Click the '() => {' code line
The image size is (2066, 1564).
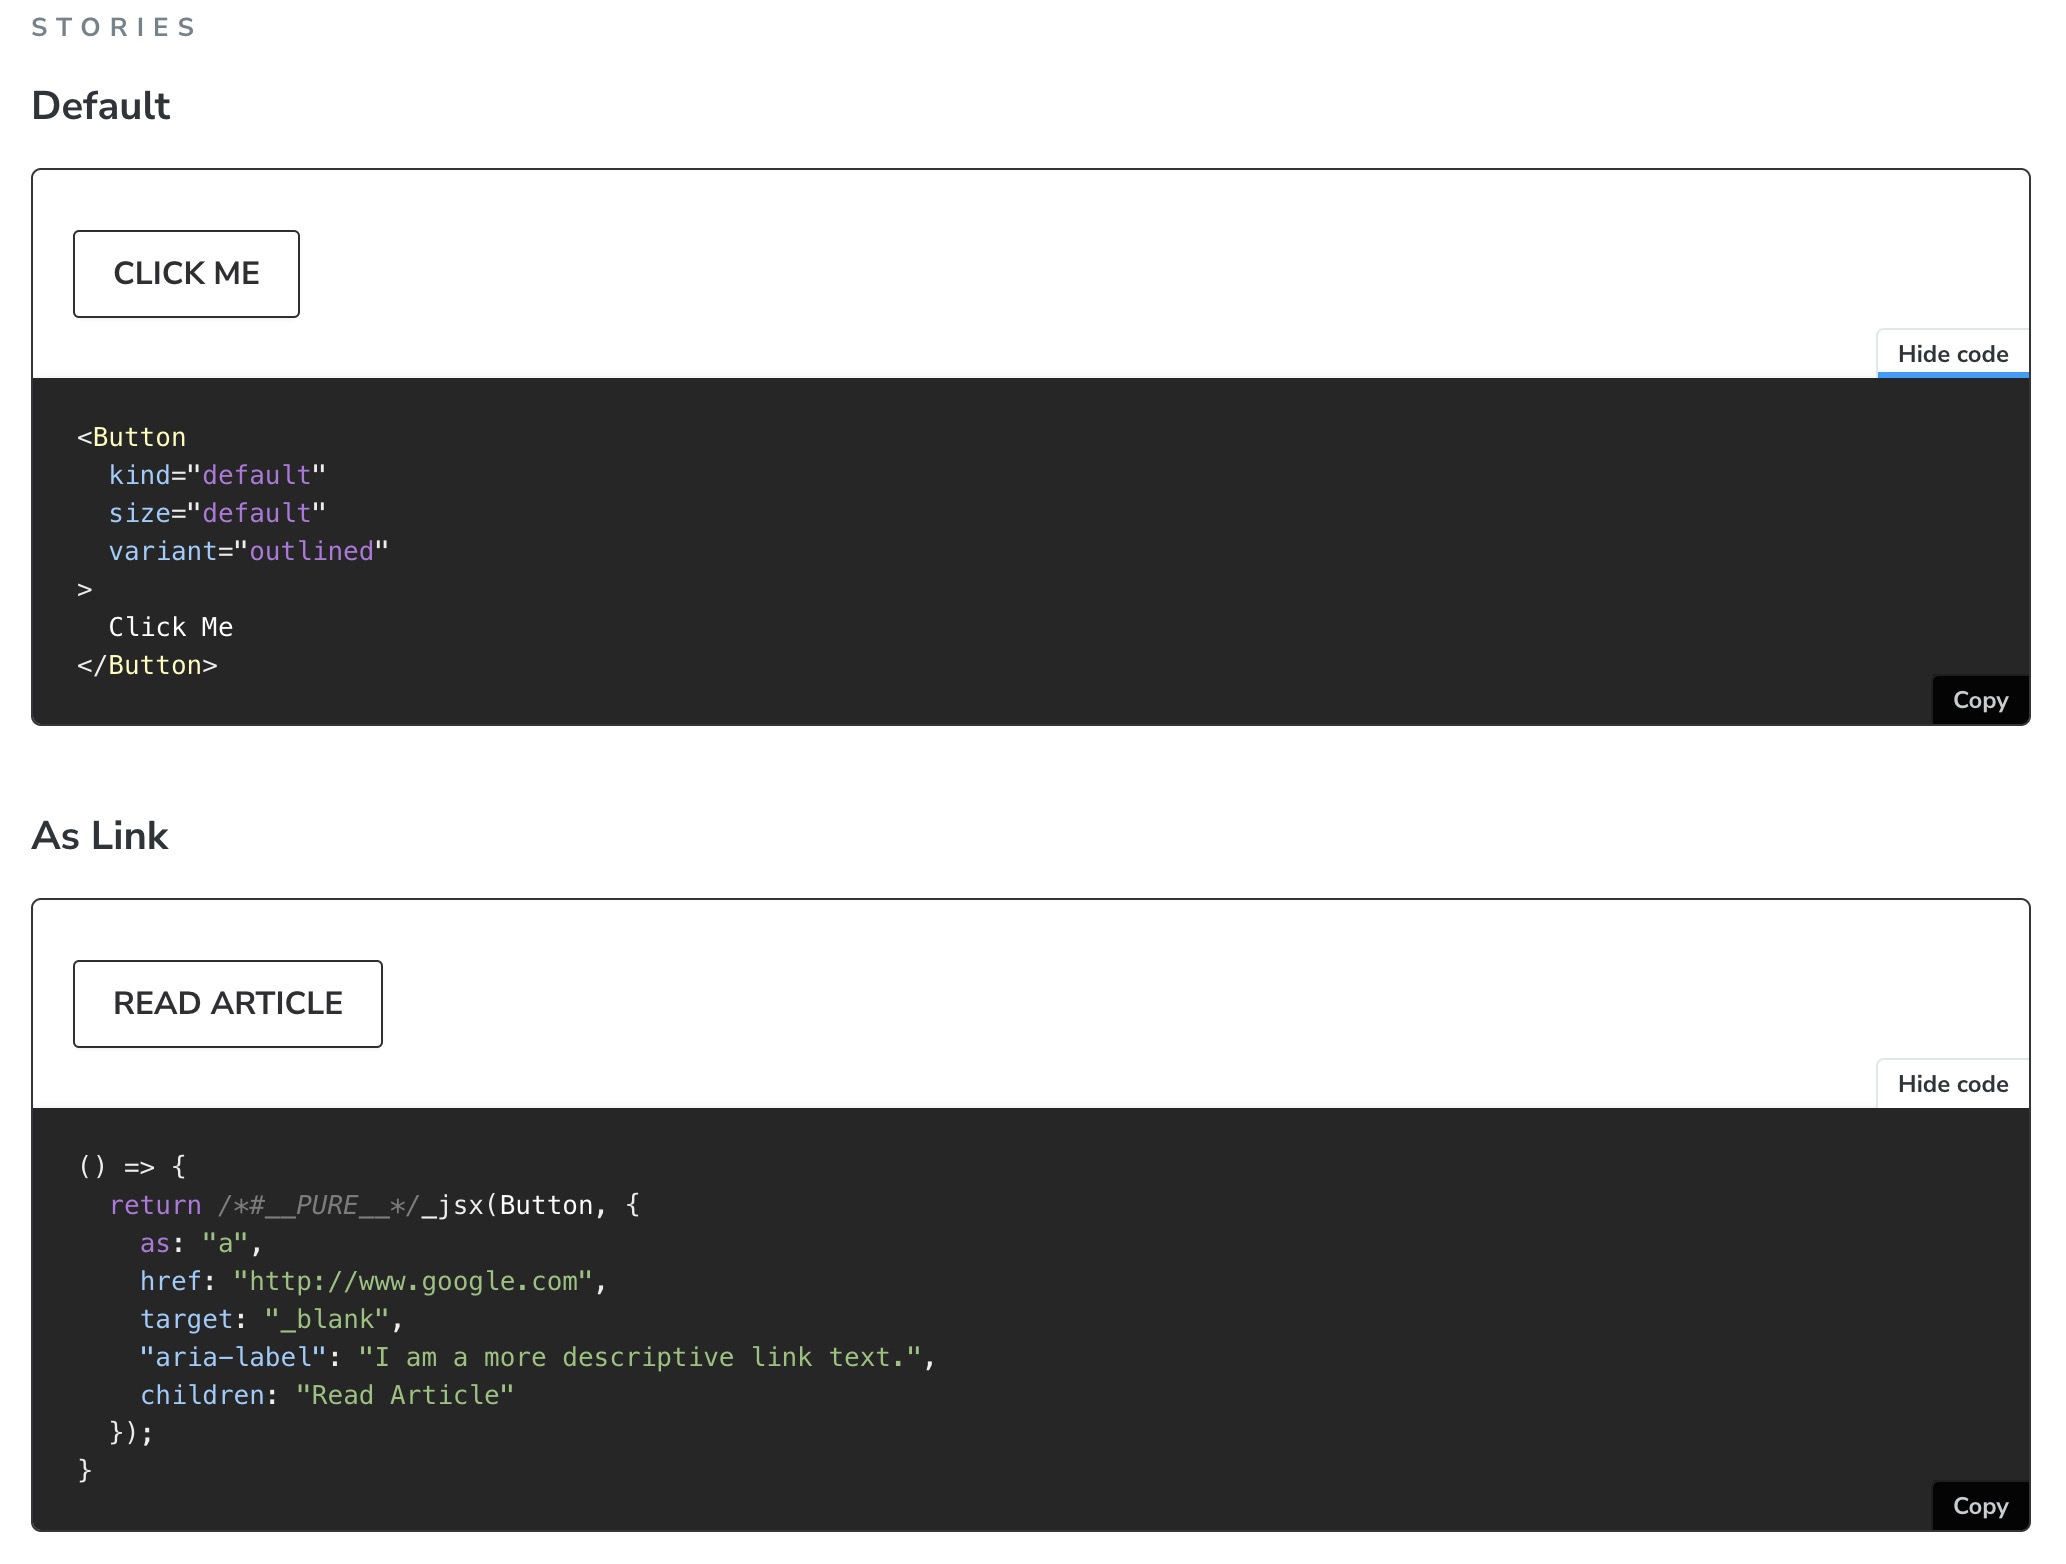coord(132,1166)
